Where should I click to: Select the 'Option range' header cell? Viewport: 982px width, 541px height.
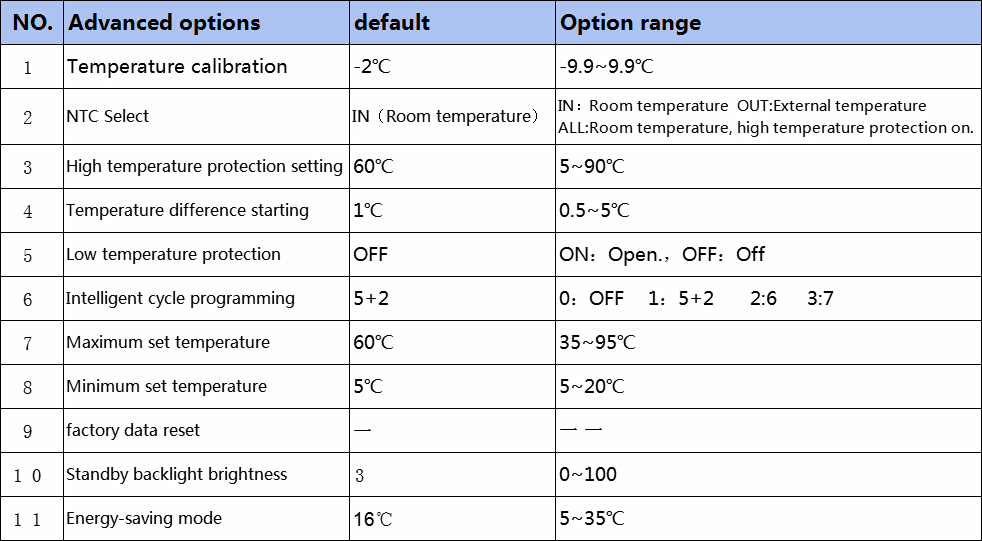pos(768,23)
